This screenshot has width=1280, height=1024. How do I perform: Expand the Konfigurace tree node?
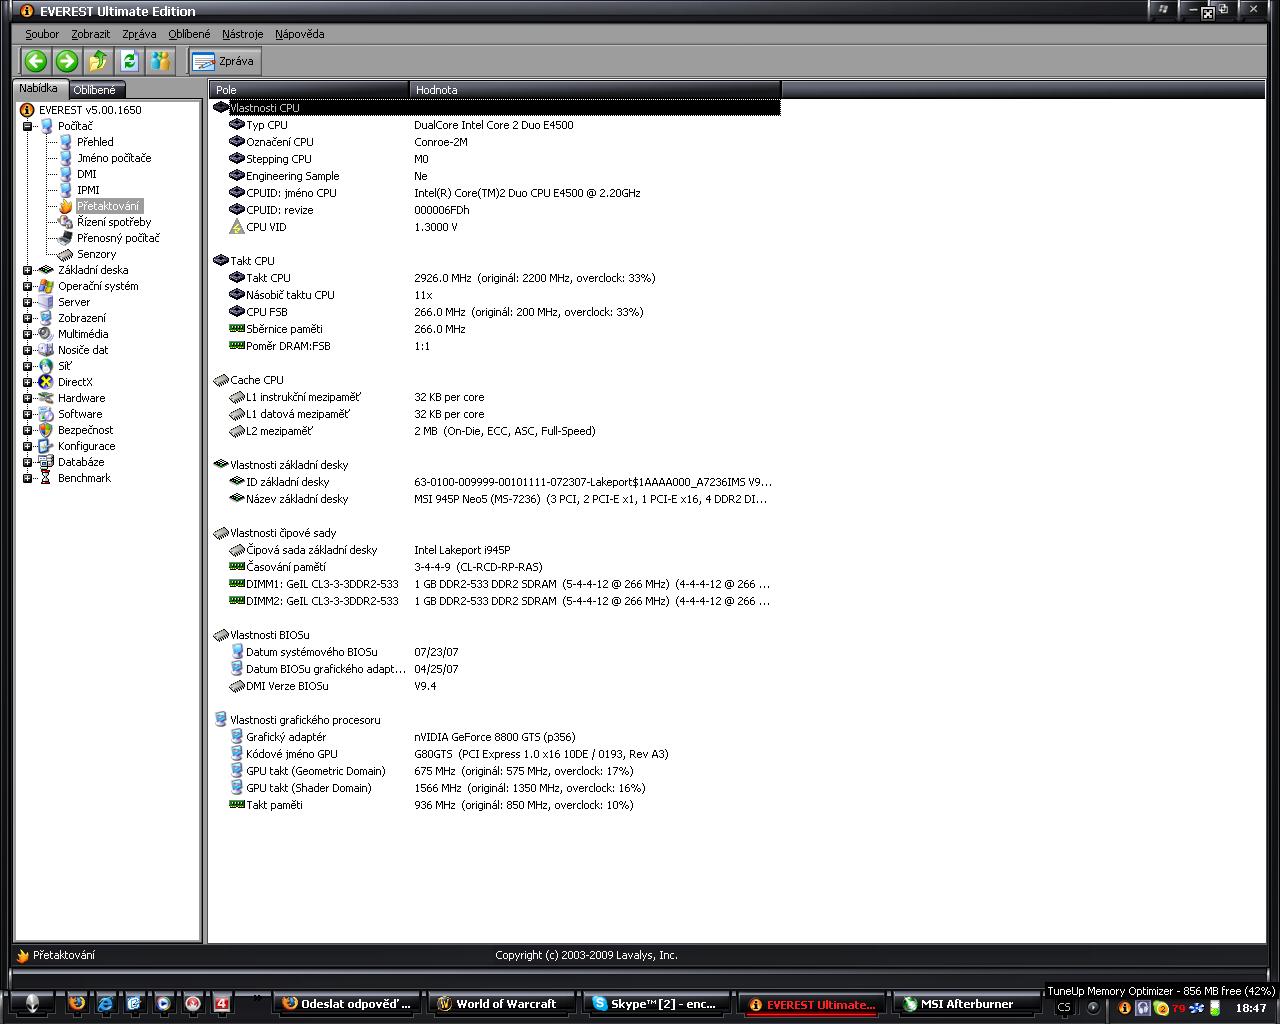(27, 446)
